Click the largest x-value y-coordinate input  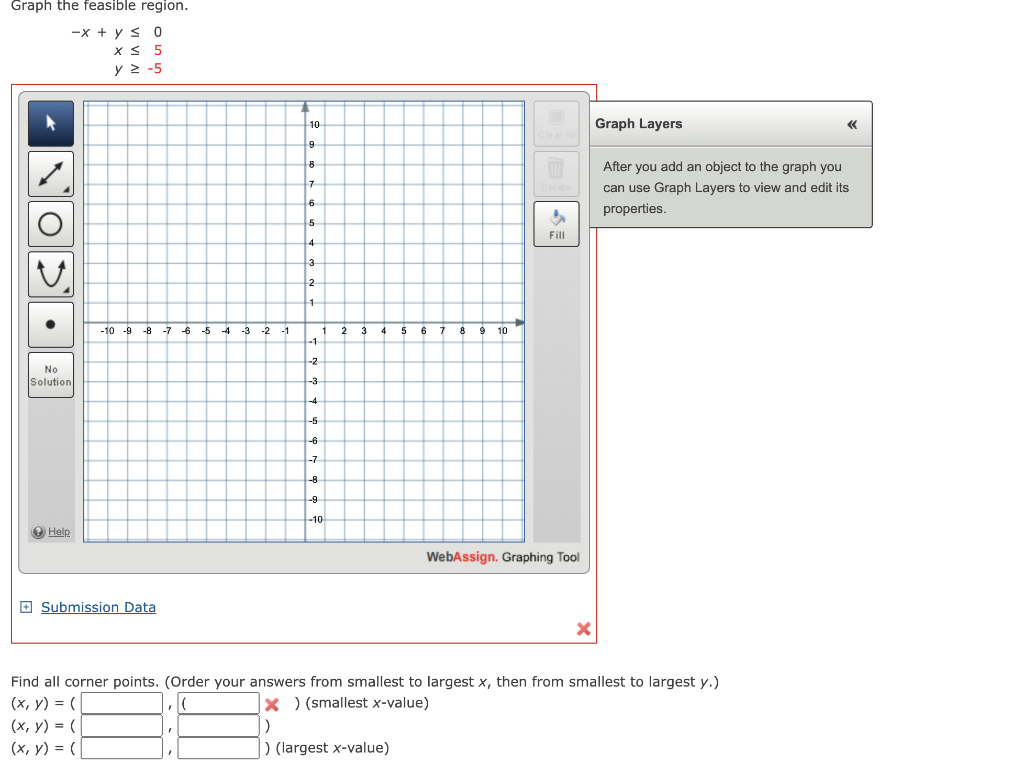tap(218, 747)
